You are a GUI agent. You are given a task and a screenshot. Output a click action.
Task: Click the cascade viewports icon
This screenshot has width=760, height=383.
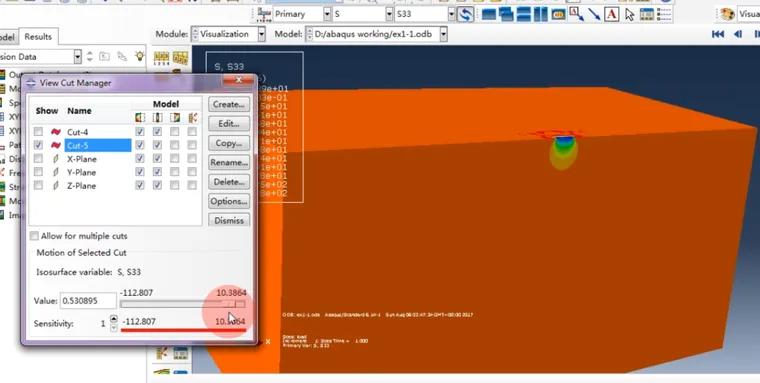(x=506, y=15)
